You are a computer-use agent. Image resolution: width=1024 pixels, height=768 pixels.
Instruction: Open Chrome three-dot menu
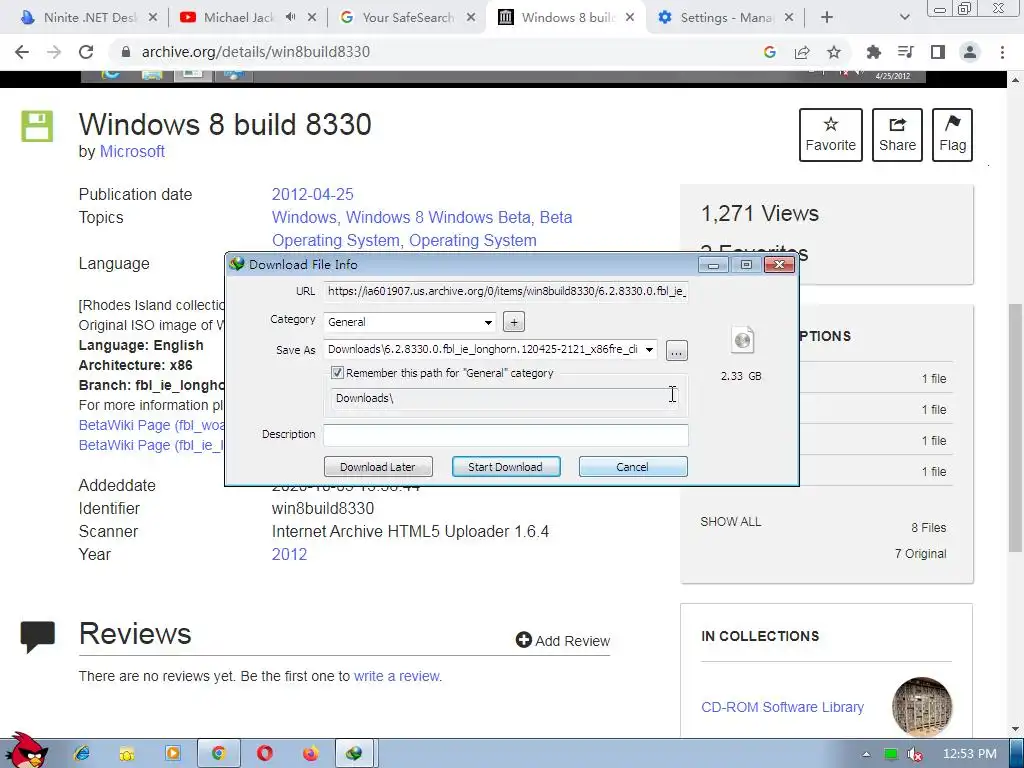[1002, 52]
